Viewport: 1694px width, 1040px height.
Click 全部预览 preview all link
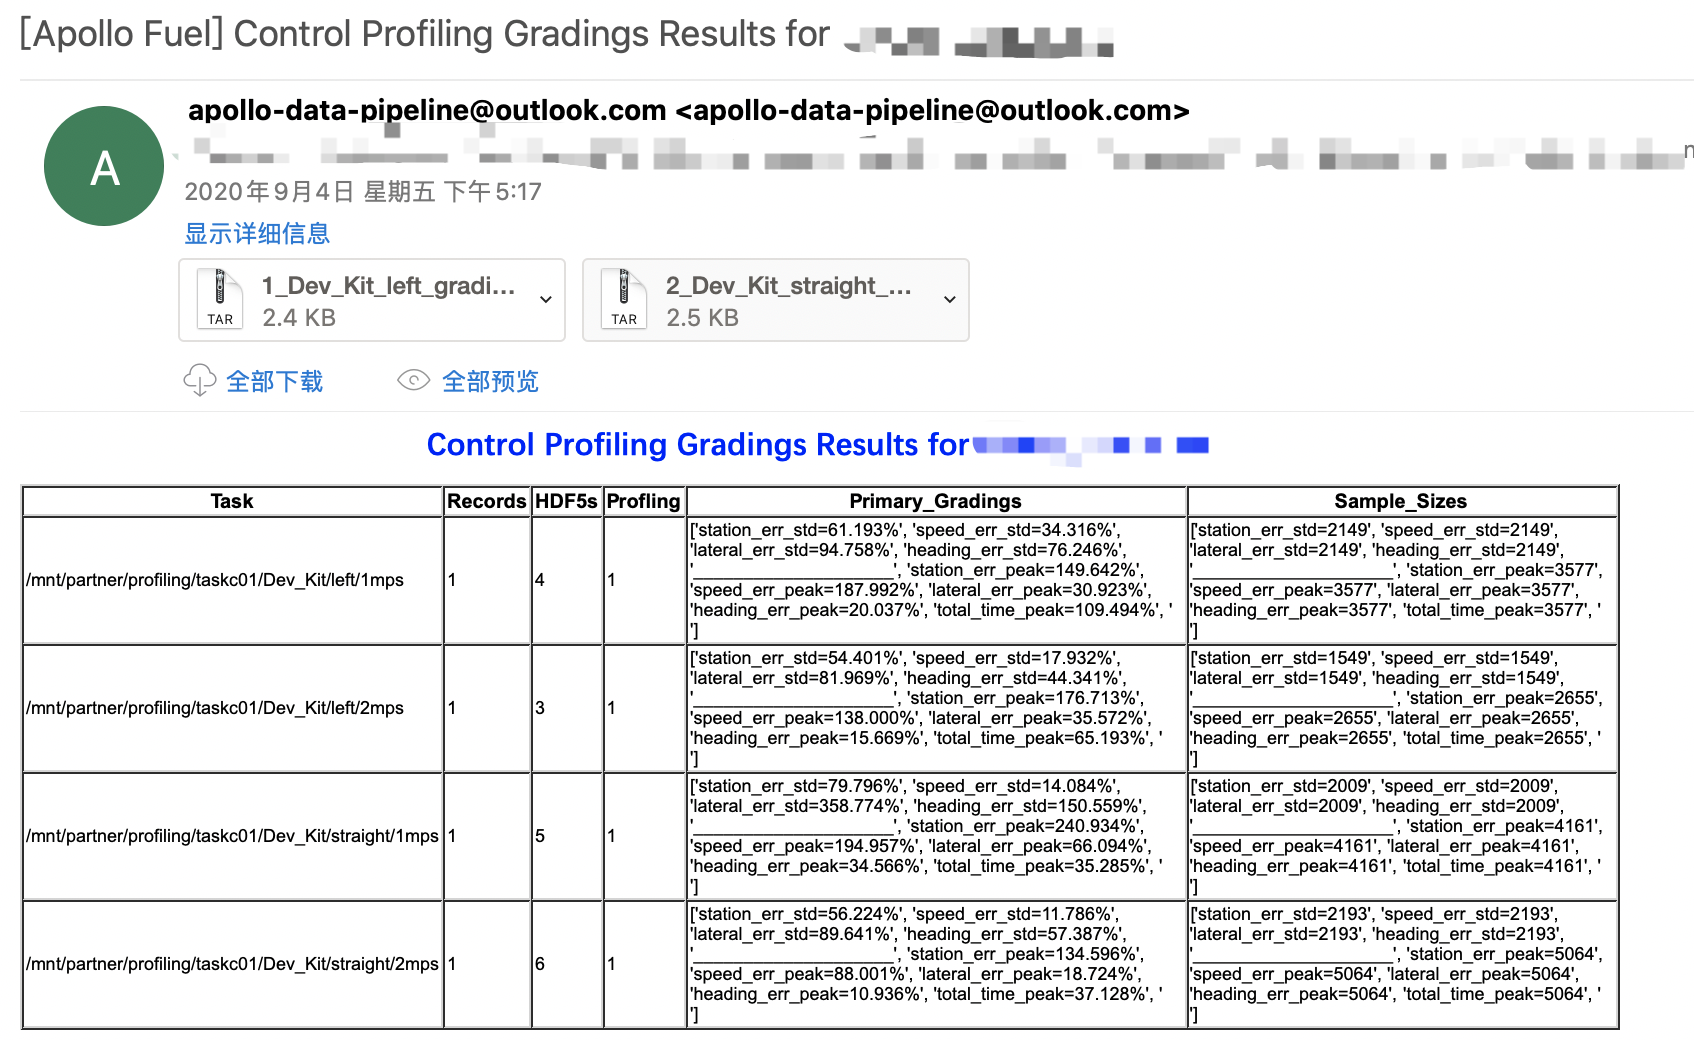(x=490, y=381)
